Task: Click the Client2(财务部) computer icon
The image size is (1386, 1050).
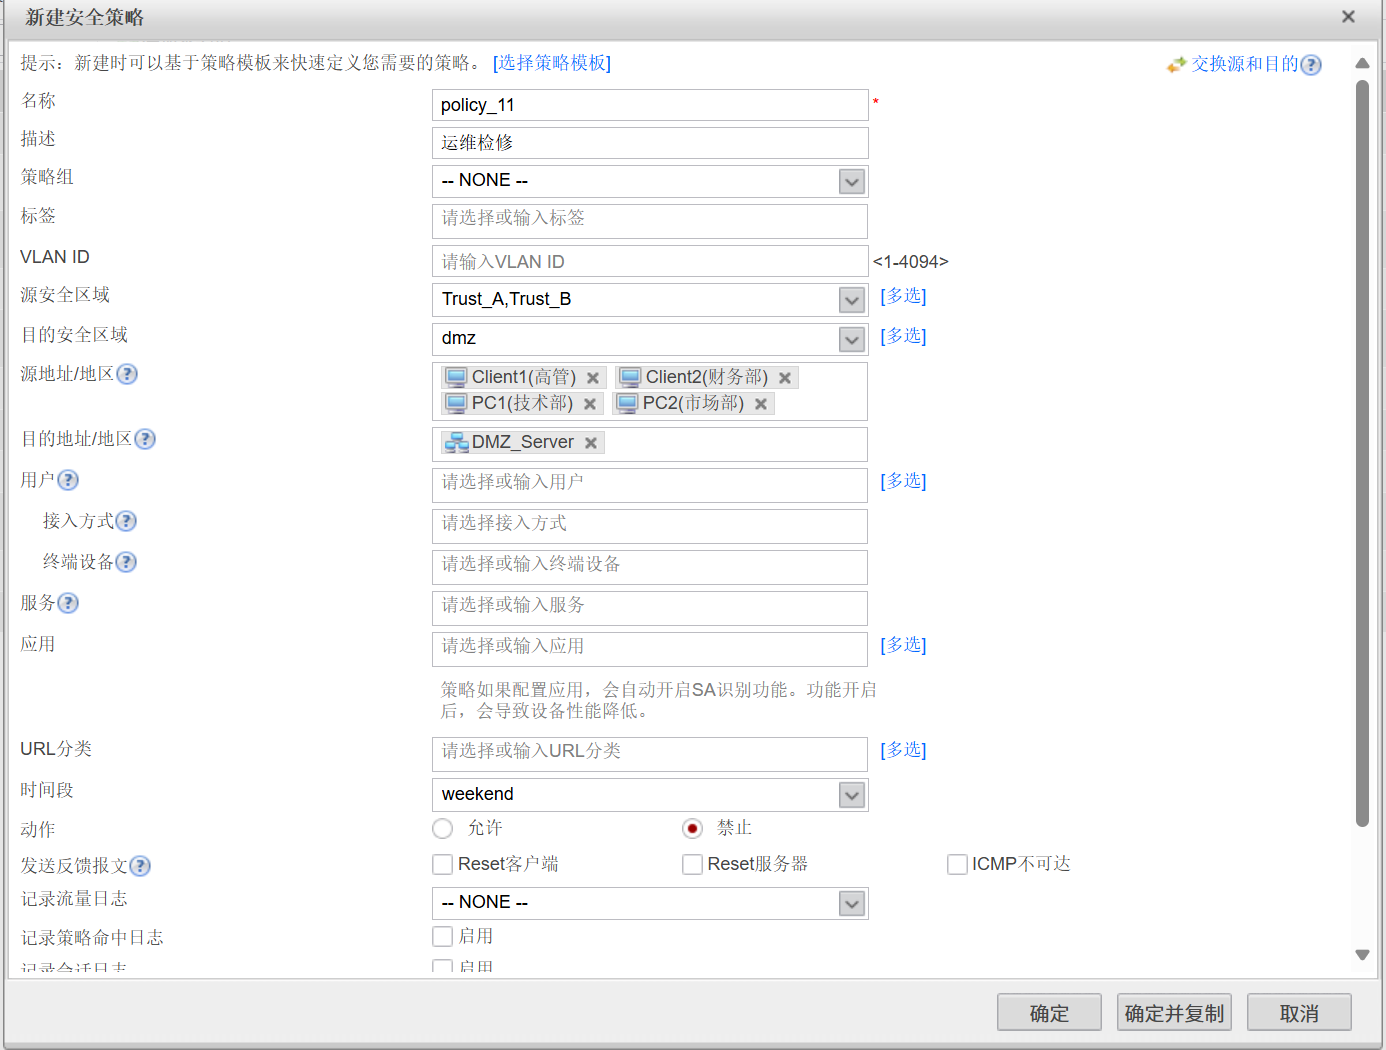Action: pyautogui.click(x=630, y=377)
